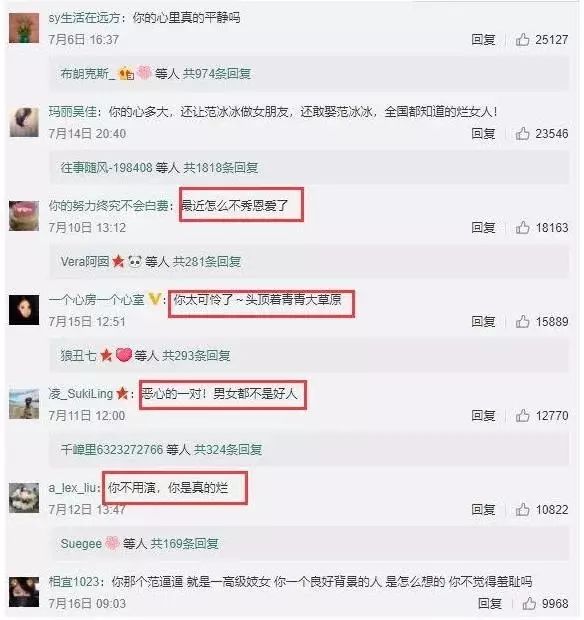Reply to the 7月16日 09:03 comment
Image resolution: width=584 pixels, height=620 pixels.
tap(490, 603)
